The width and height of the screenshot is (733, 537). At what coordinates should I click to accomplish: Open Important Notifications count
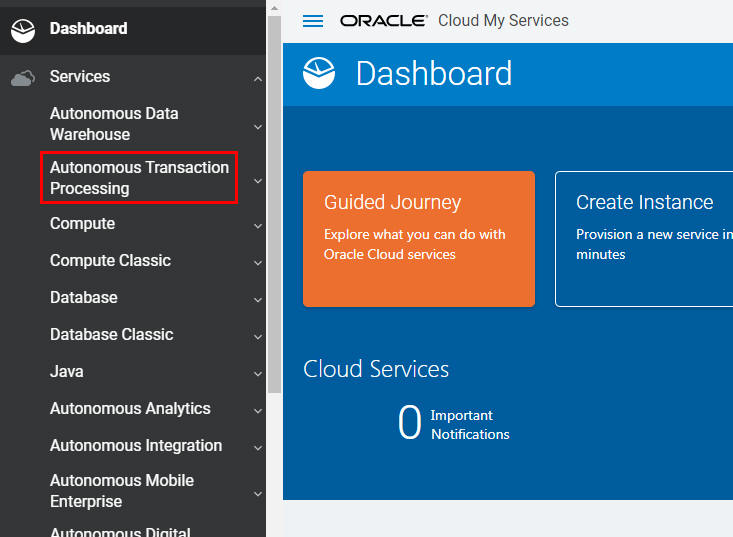coord(410,424)
